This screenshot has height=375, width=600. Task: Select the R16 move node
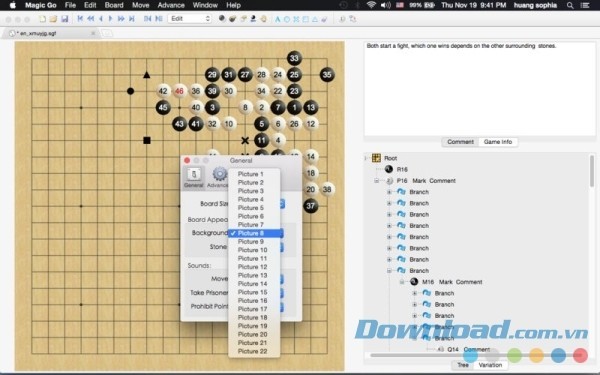[396, 169]
